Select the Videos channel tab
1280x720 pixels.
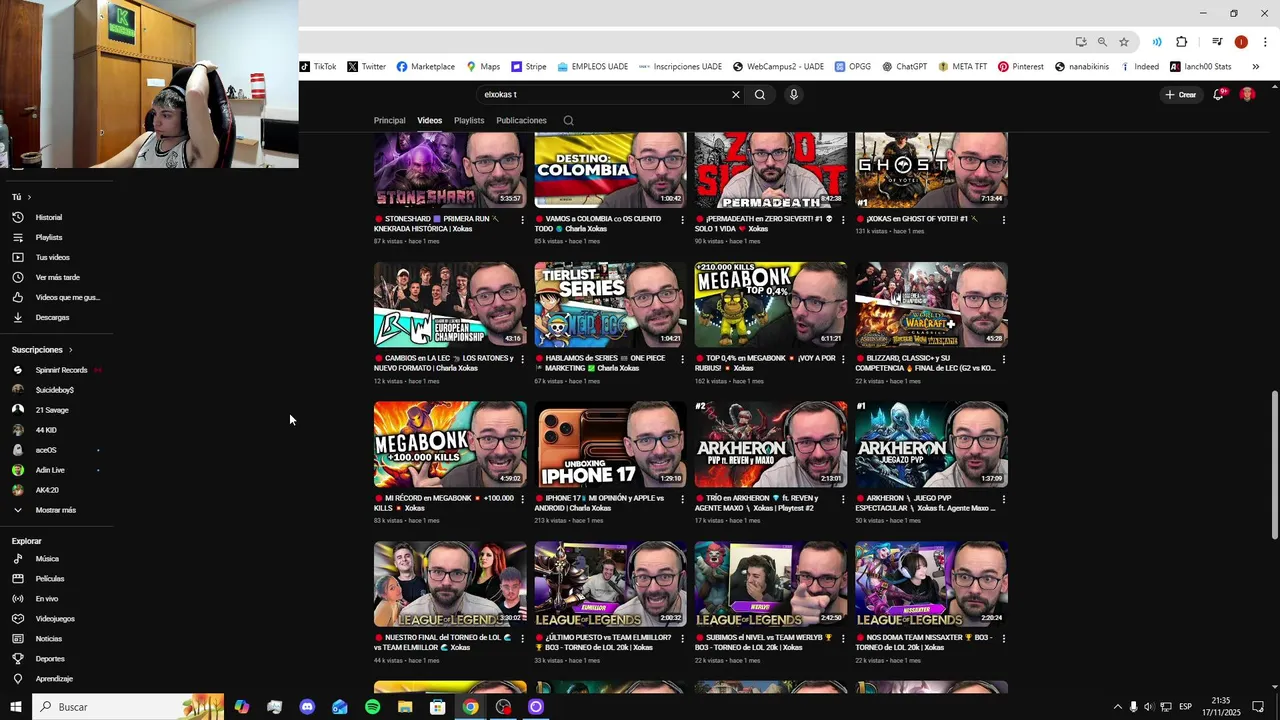coord(430,121)
